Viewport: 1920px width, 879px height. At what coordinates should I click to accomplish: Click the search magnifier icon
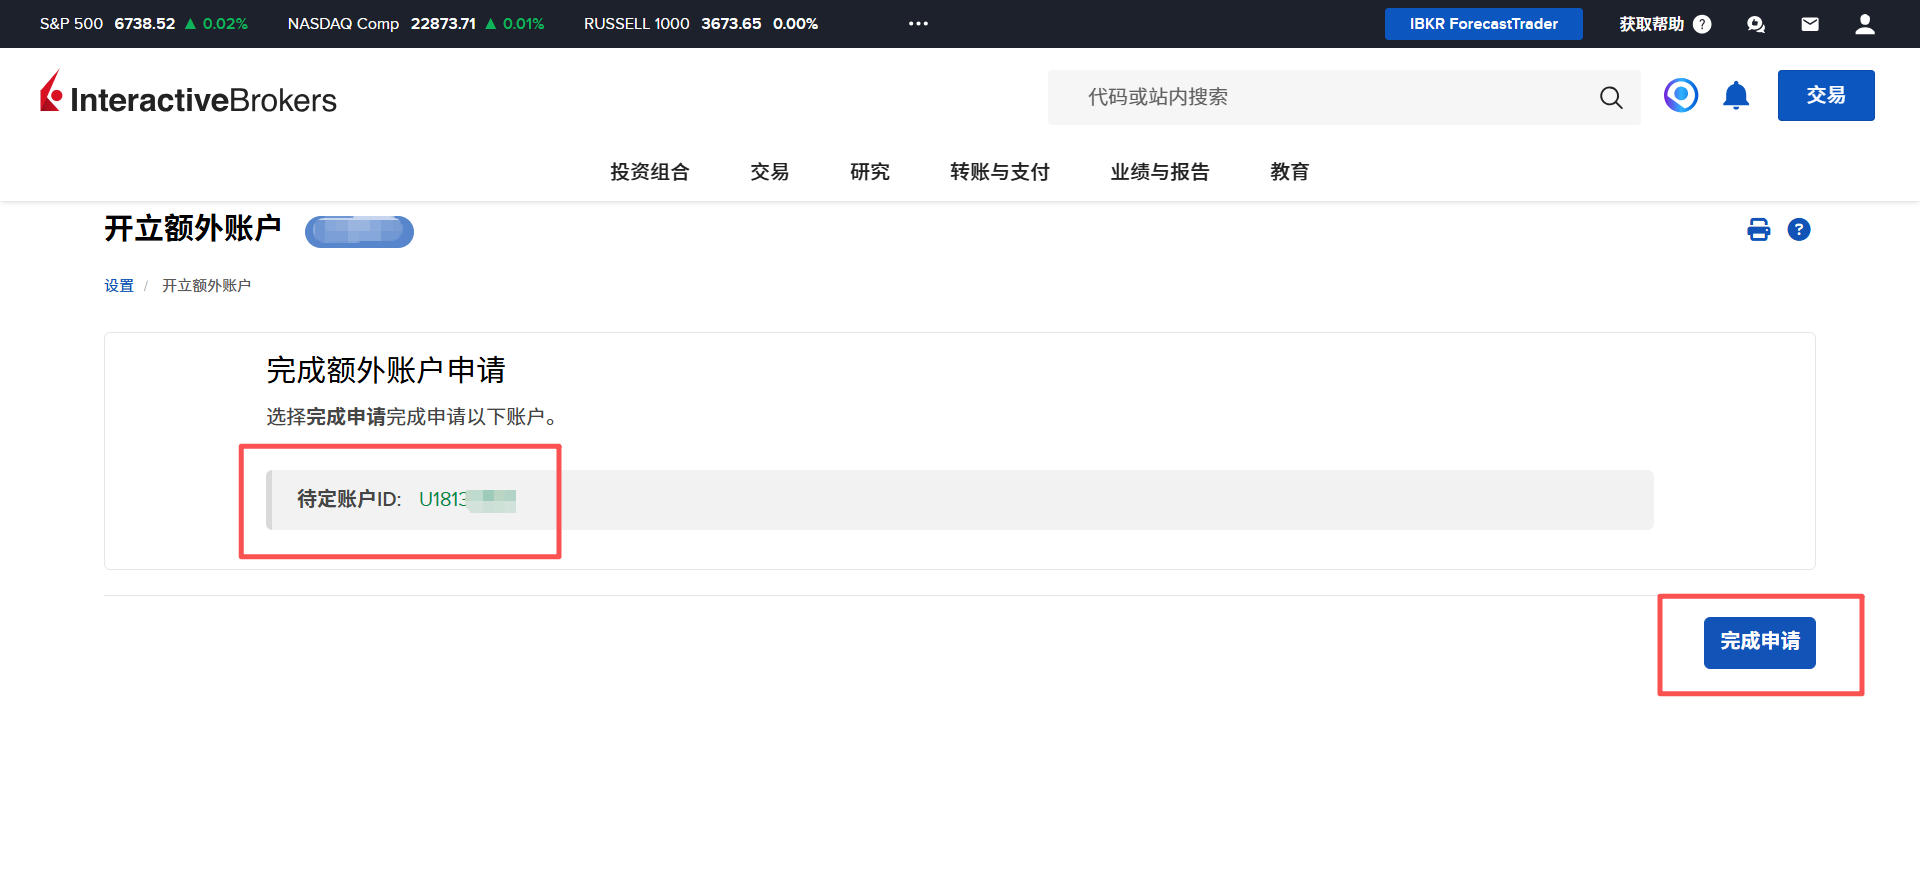[x=1610, y=98]
